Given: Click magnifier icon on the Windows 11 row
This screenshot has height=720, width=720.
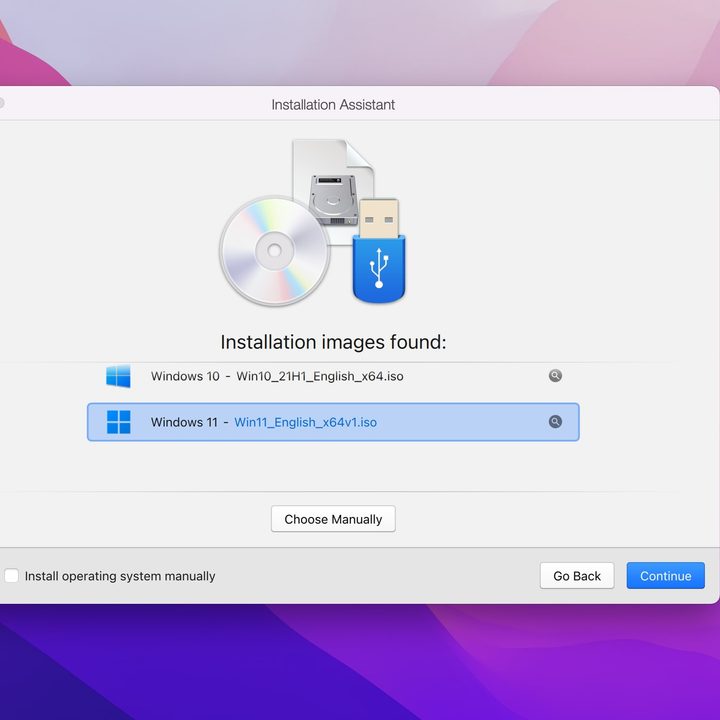Looking at the screenshot, I should pos(555,422).
